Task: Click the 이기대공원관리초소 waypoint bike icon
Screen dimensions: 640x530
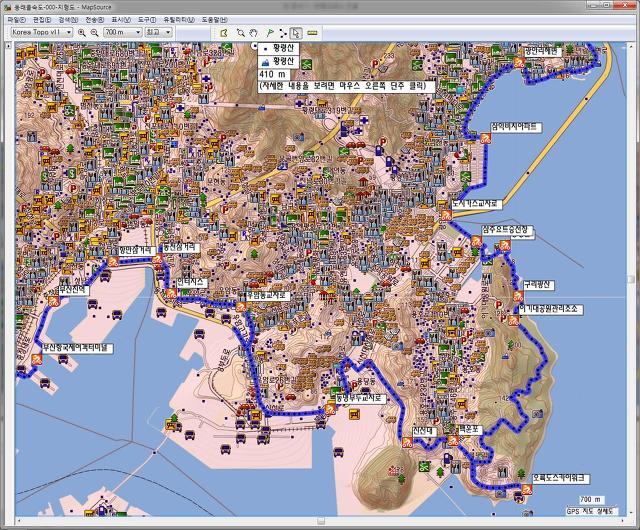Action: pos(513,320)
